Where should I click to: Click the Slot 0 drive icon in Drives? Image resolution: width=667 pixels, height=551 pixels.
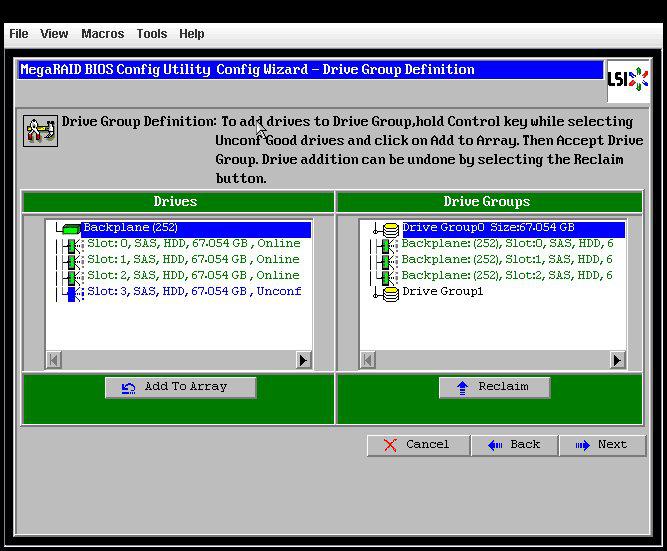71,244
